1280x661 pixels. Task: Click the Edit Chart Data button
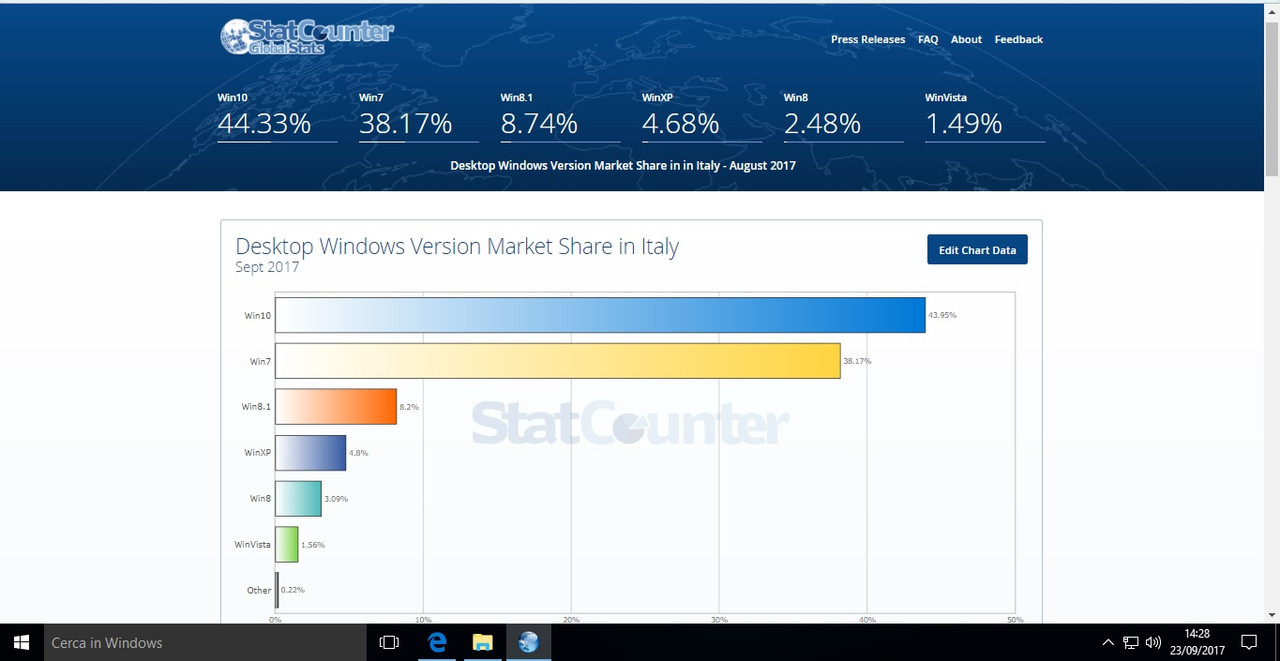(x=977, y=250)
